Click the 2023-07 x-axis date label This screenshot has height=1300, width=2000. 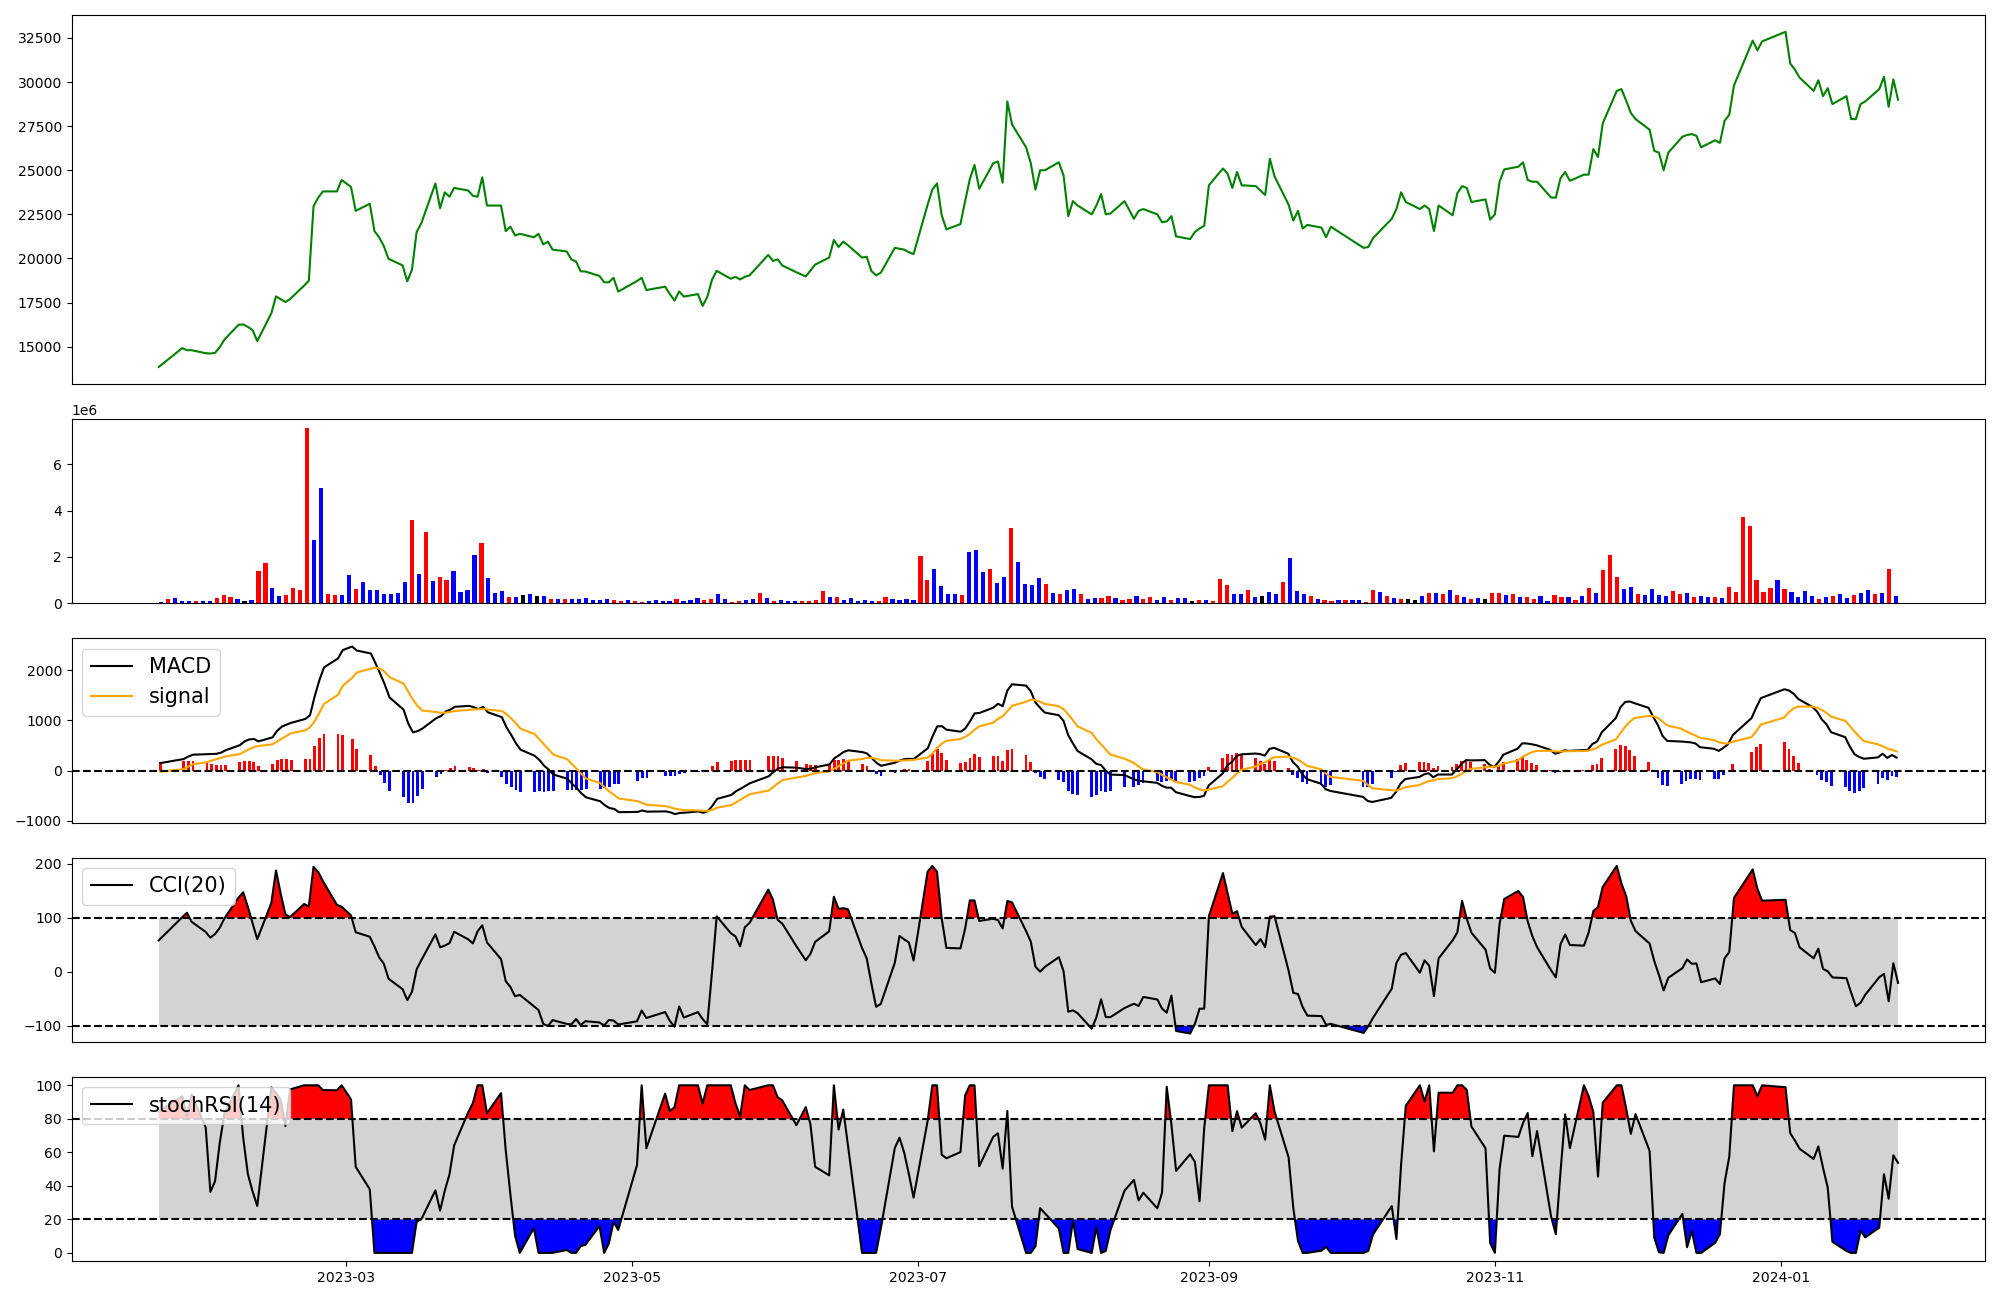click(918, 1277)
